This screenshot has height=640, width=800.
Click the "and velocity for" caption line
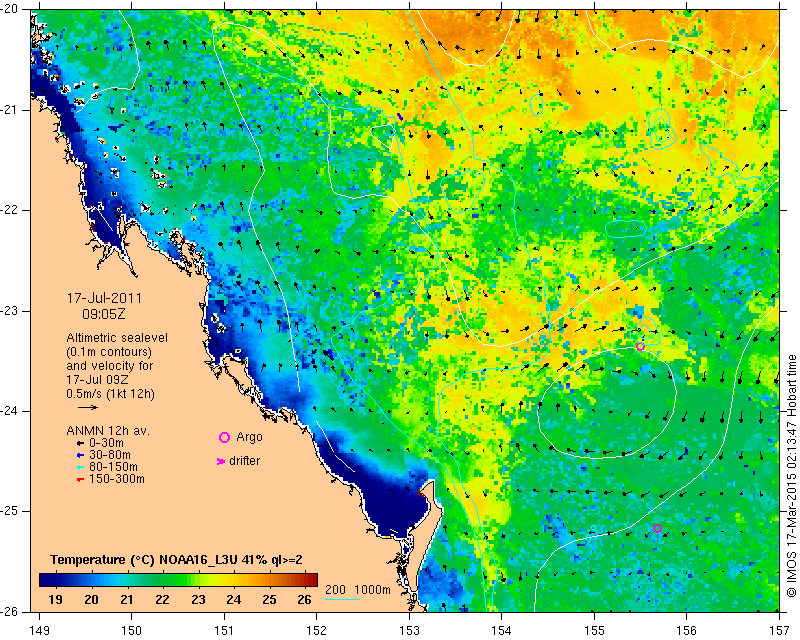pos(110,366)
